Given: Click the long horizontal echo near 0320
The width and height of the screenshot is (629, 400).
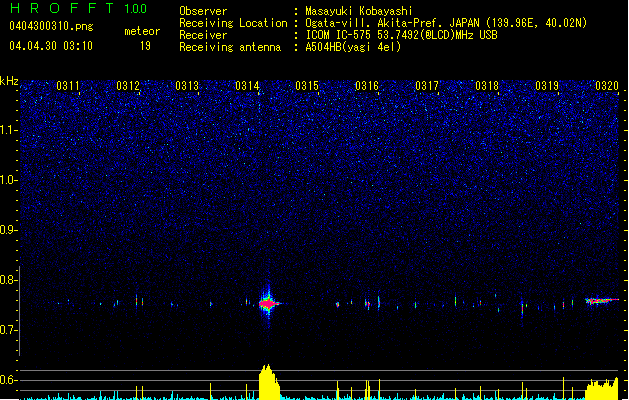Looking at the screenshot, I should 601,301.
